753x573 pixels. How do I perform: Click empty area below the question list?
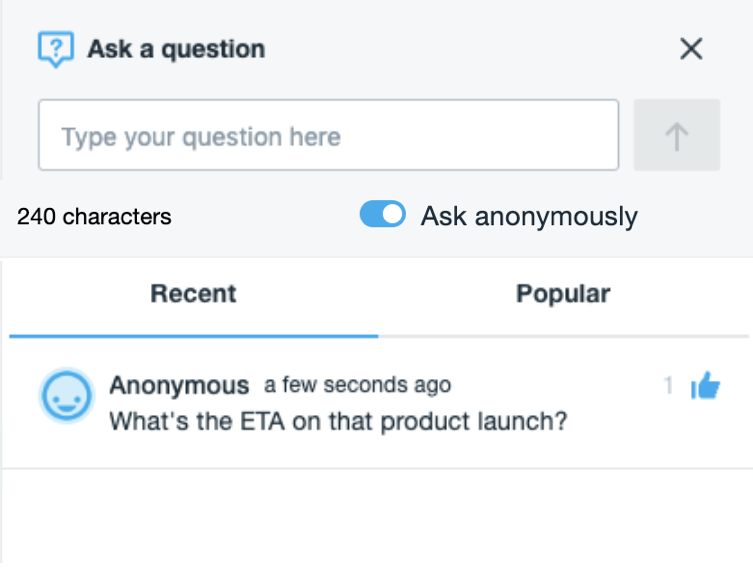[x=376, y=520]
